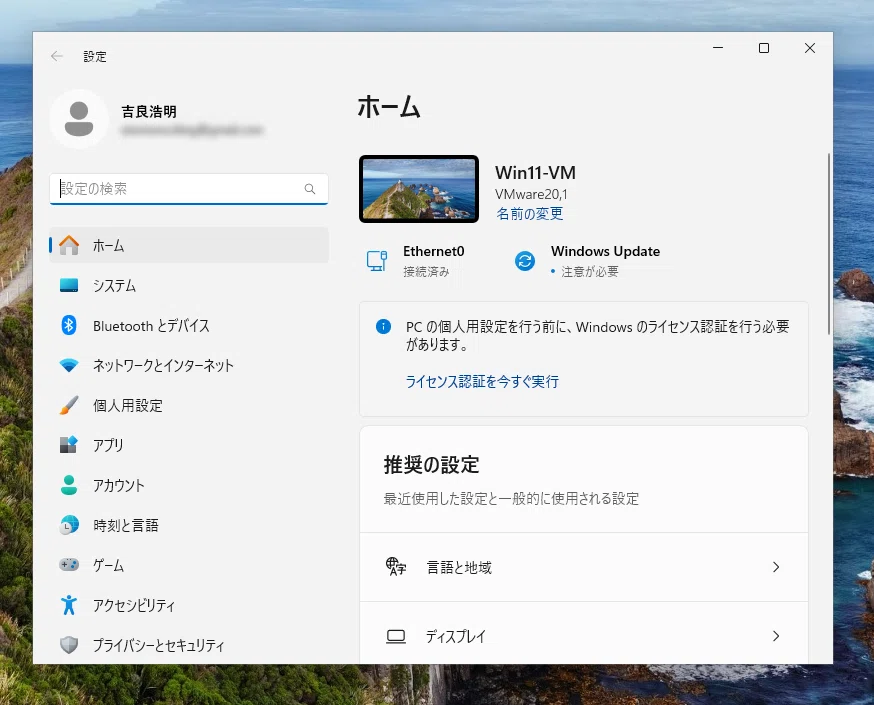Click the desktop wallpaper thumbnail
Image resolution: width=874 pixels, height=705 pixels.
tap(419, 189)
